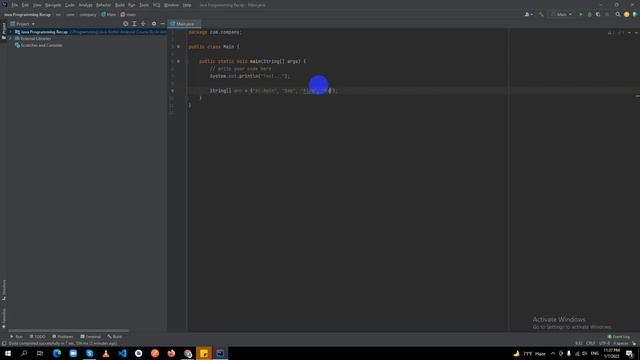Hide the Project panel with minus icon
The width and height of the screenshot is (640, 360).
pos(162,24)
